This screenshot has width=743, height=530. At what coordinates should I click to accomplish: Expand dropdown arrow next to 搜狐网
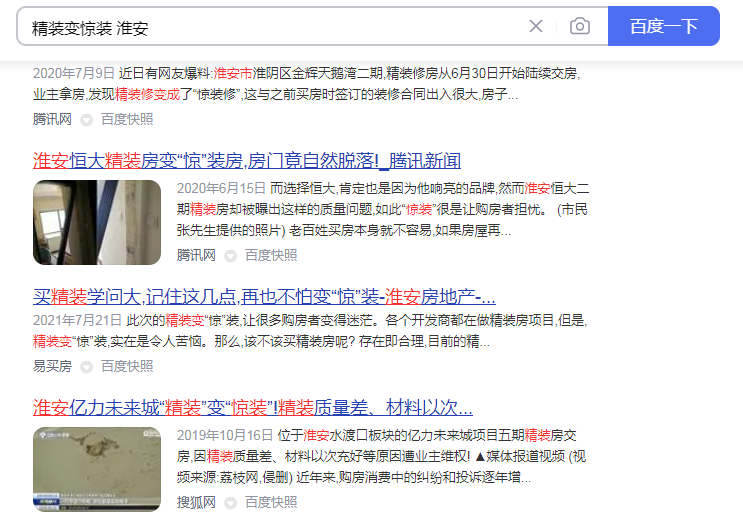coord(230,503)
